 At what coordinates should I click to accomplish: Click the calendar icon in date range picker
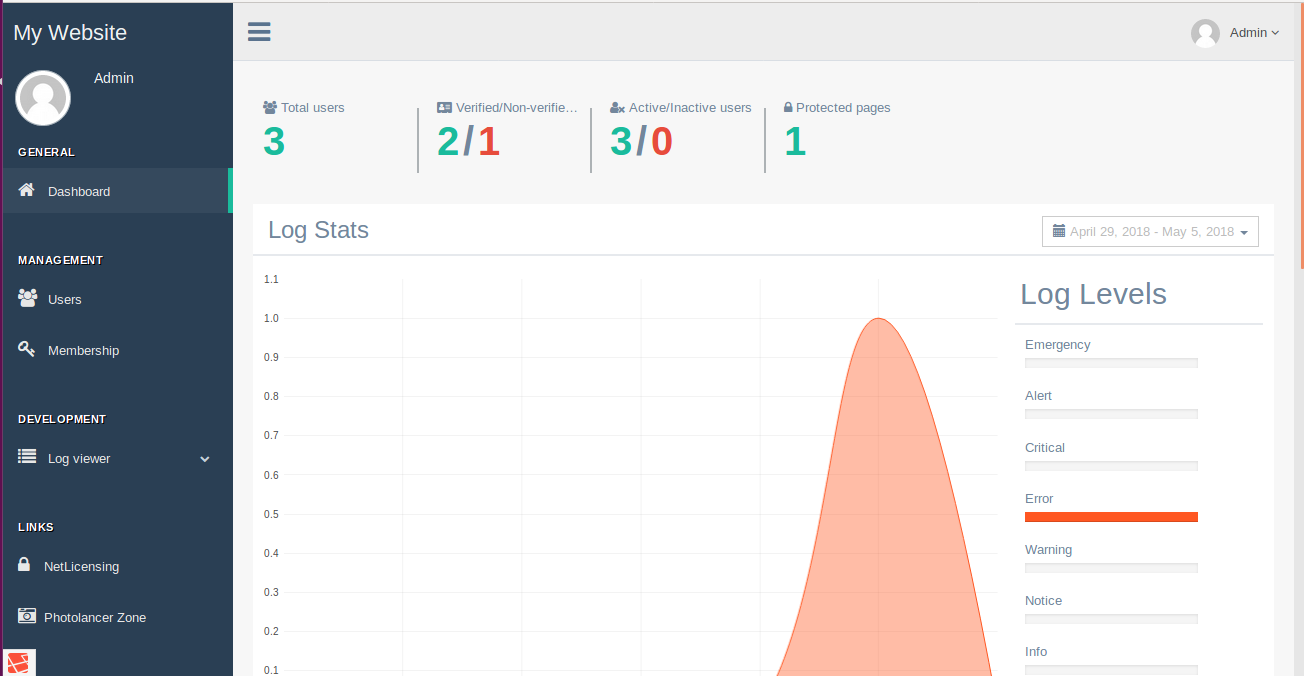tap(1059, 231)
